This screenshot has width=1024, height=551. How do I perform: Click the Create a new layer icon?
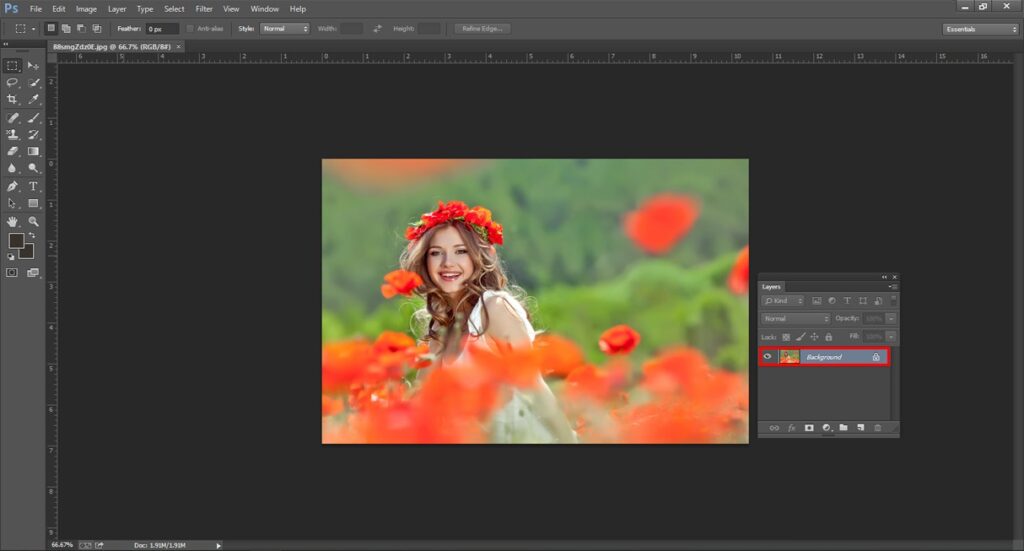tap(861, 428)
